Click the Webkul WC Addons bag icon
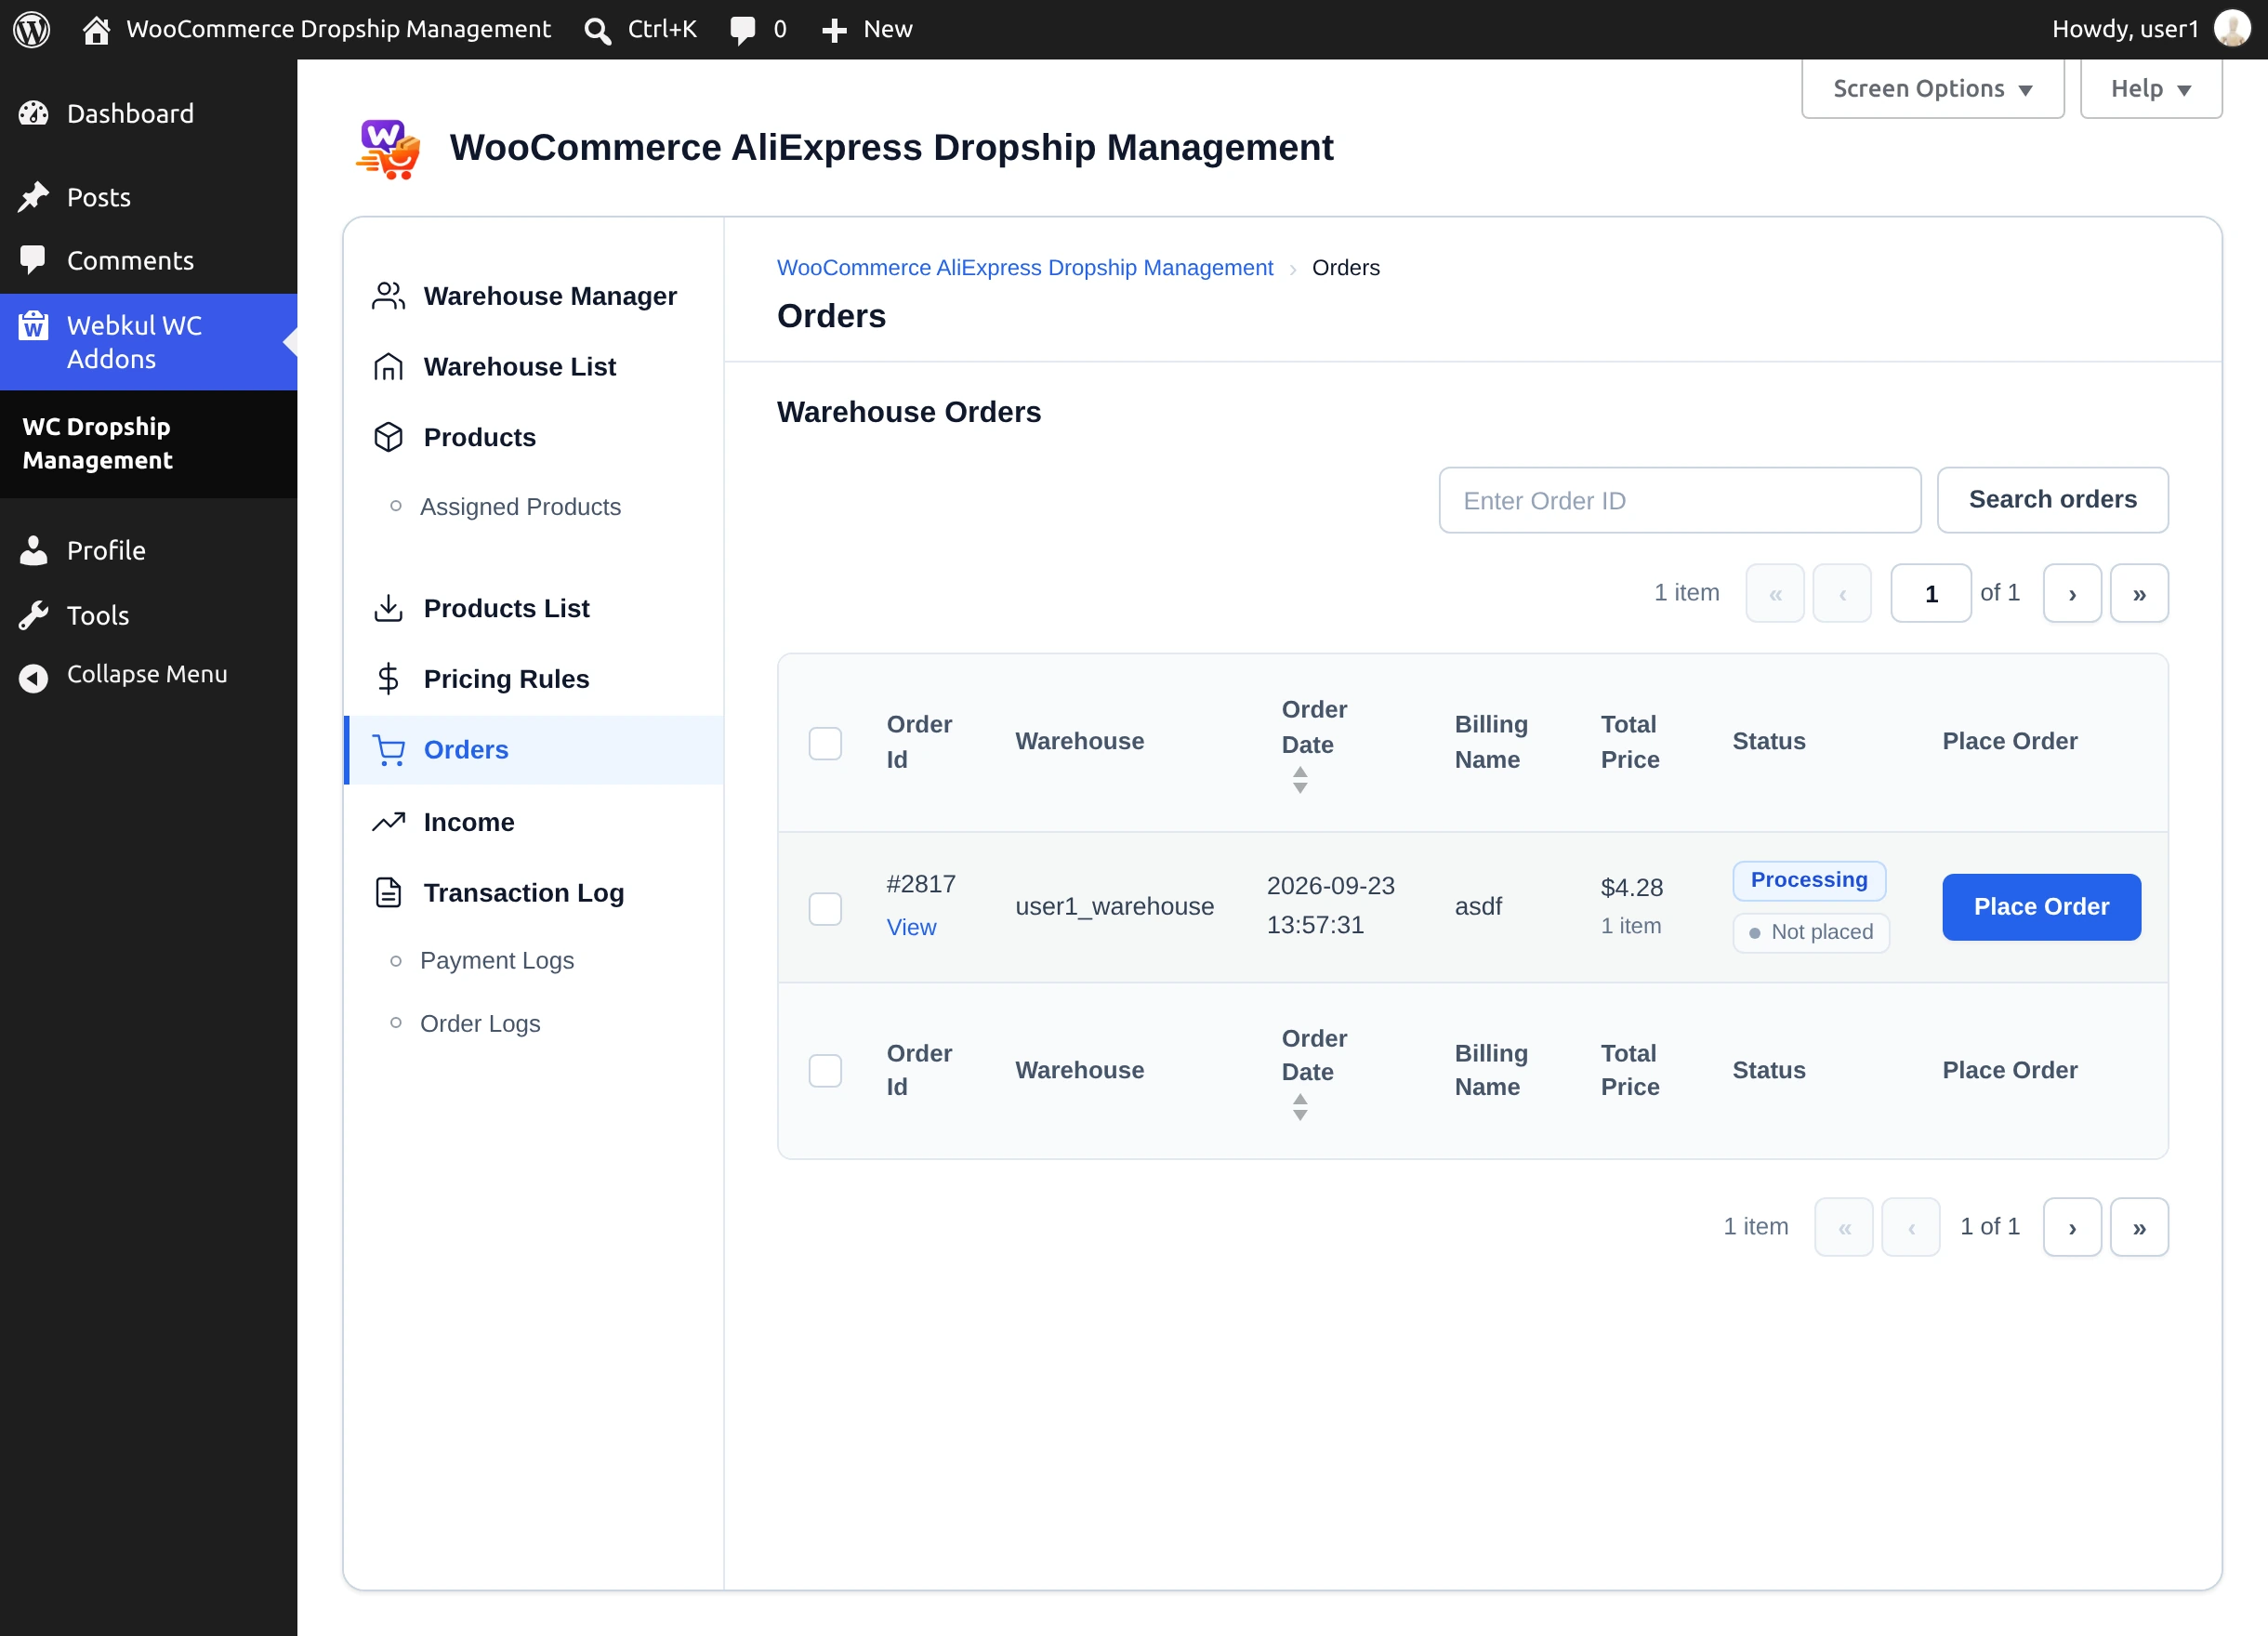Screen dimensions: 2268x1636 [x=34, y=325]
